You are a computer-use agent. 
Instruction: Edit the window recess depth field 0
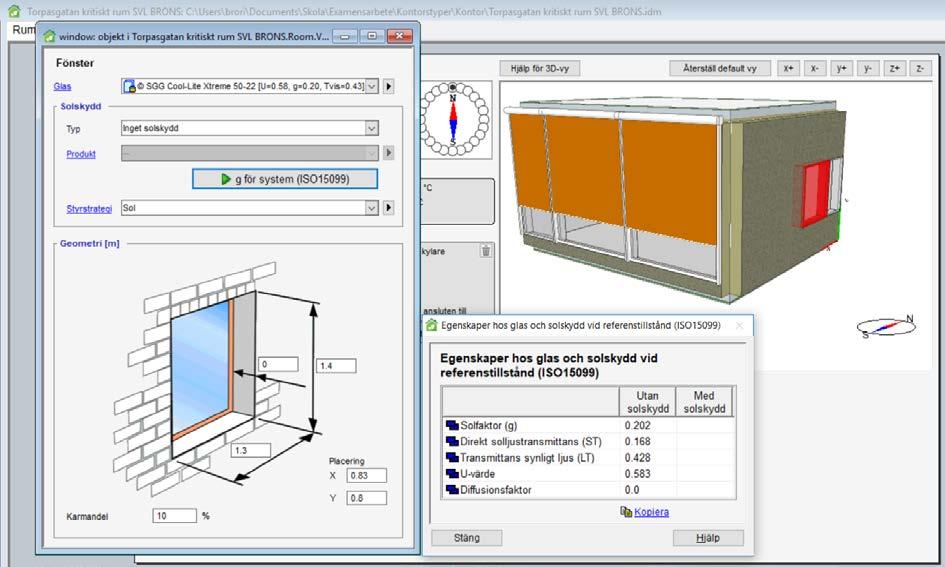pyautogui.click(x=278, y=364)
